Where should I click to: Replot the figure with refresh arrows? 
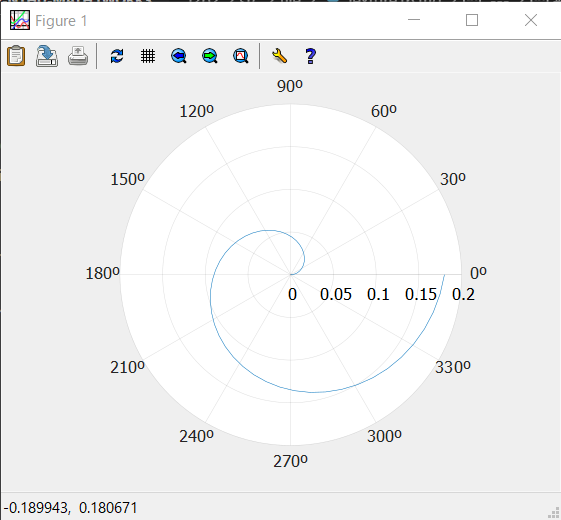pos(117,56)
